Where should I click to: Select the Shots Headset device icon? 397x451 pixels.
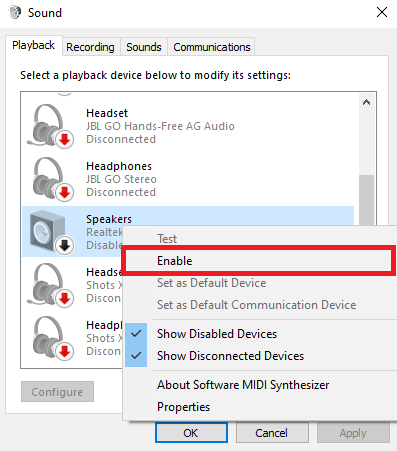pos(50,285)
